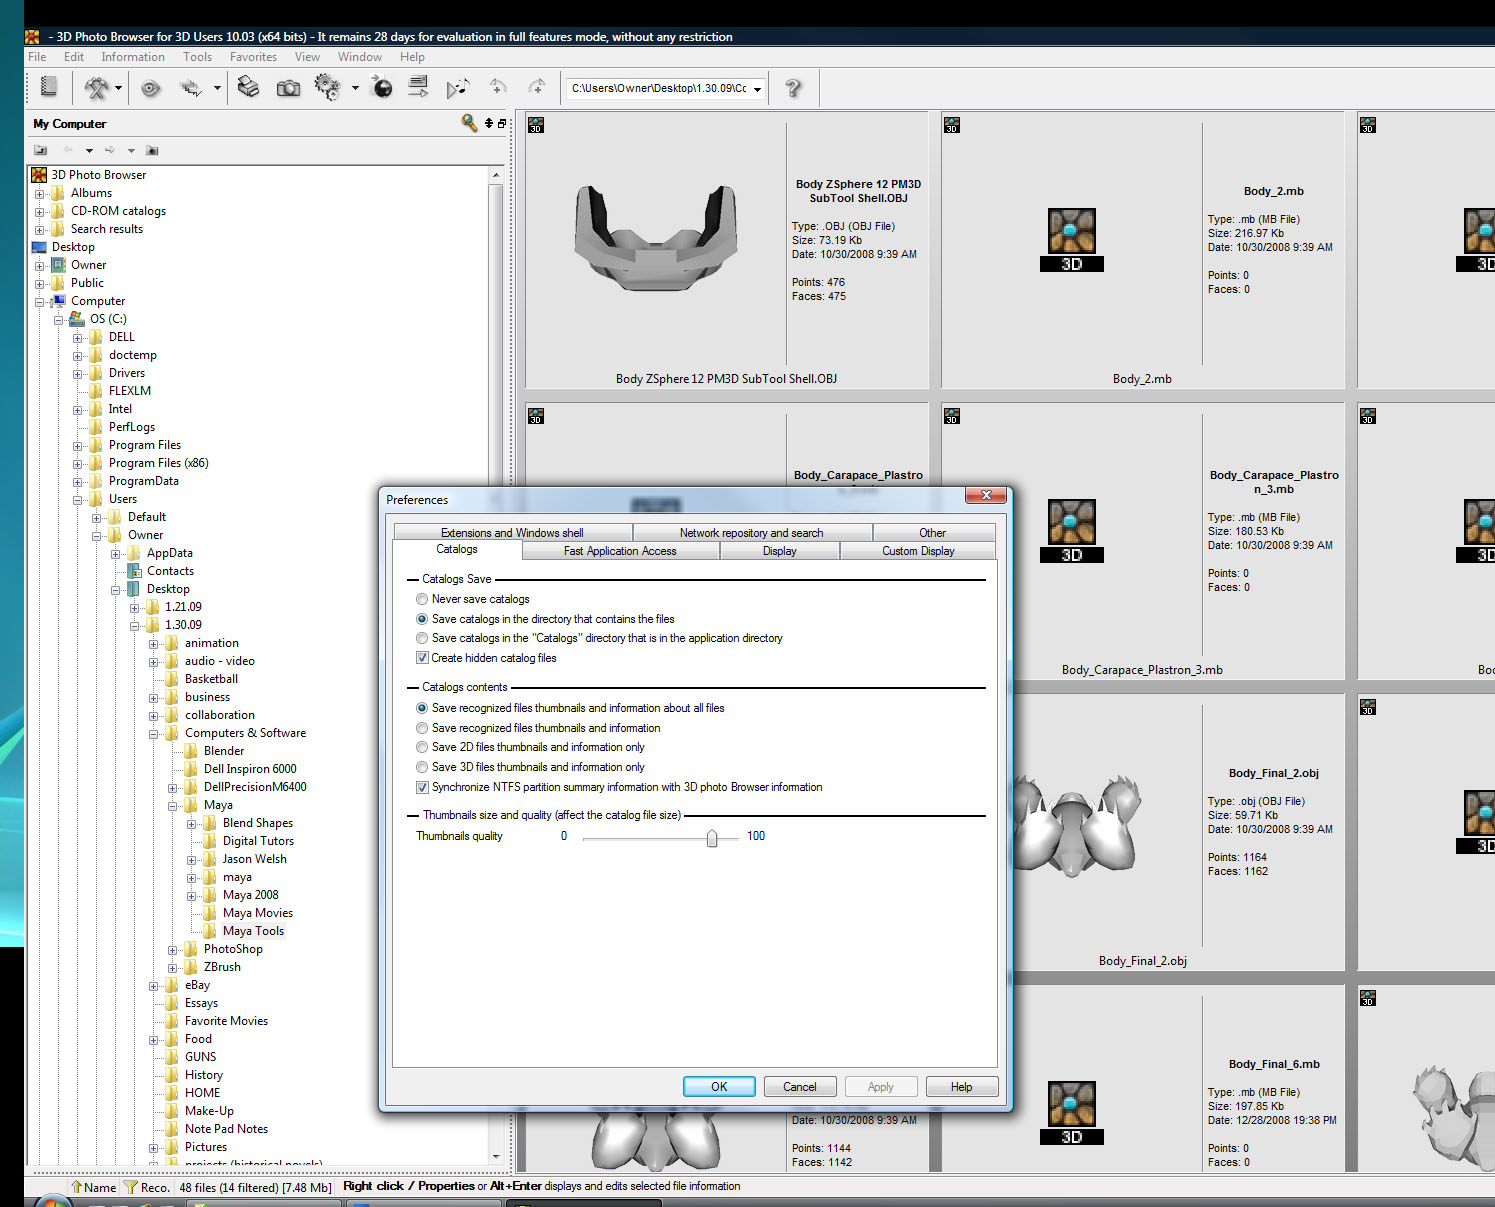Select 'Save 2D files thumbnails' option
Image resolution: width=1495 pixels, height=1207 pixels.
coord(422,747)
